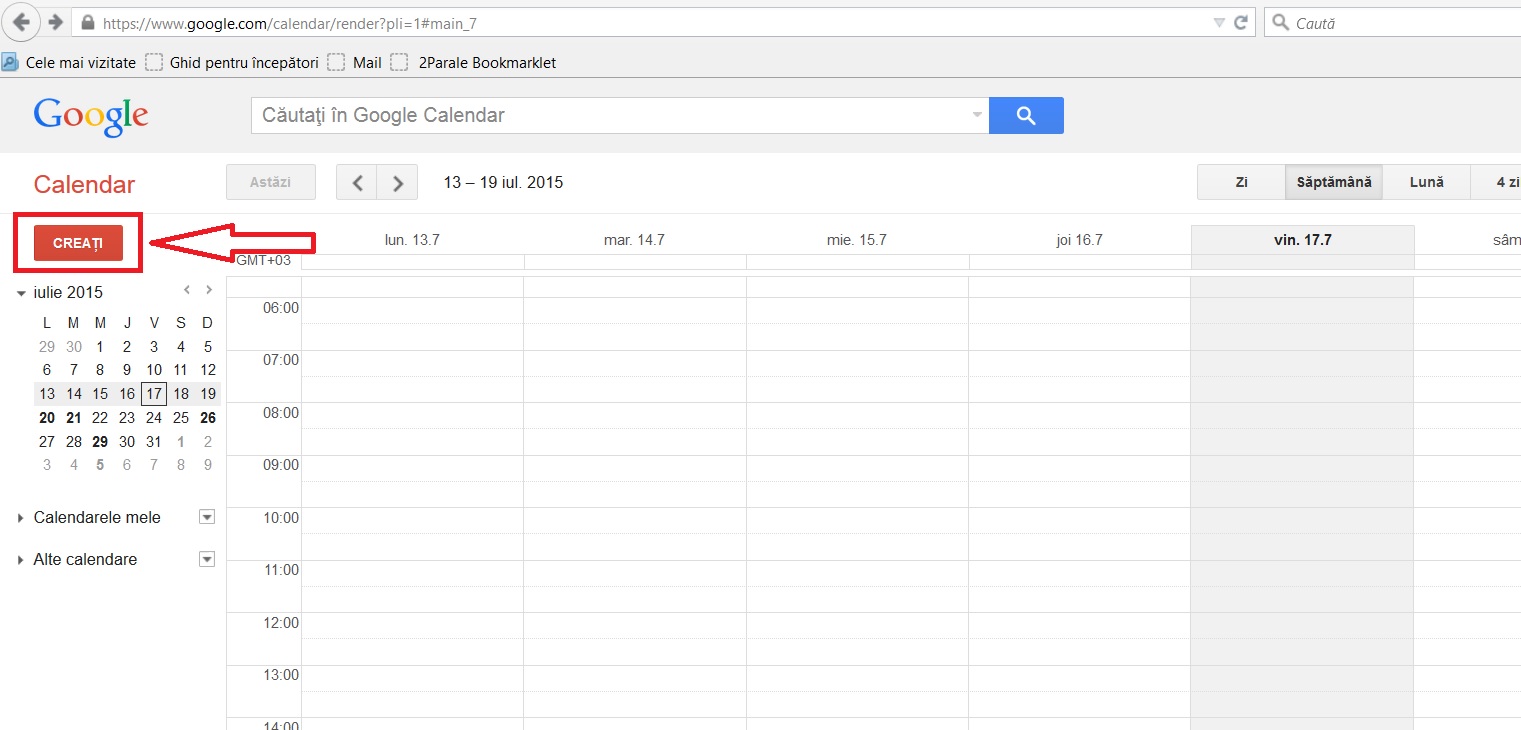Screen dimensions: 1521x730
Task: Click the padlock icon in address bar
Action: pyautogui.click(x=87, y=22)
